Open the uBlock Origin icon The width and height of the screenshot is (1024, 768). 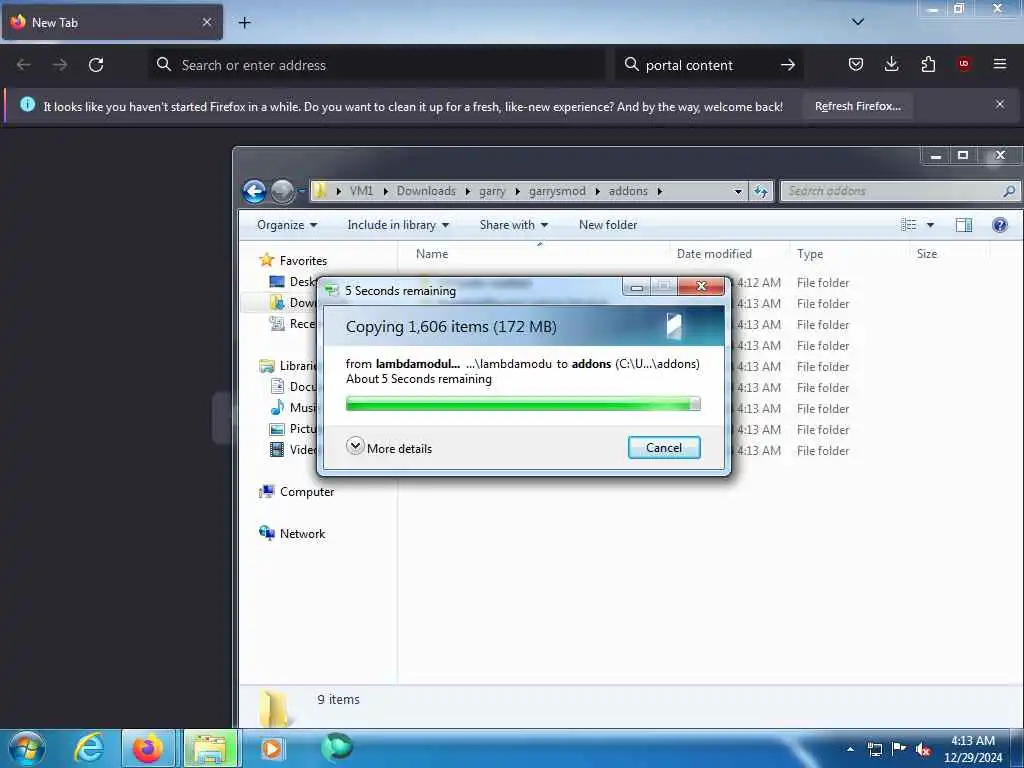tap(964, 64)
